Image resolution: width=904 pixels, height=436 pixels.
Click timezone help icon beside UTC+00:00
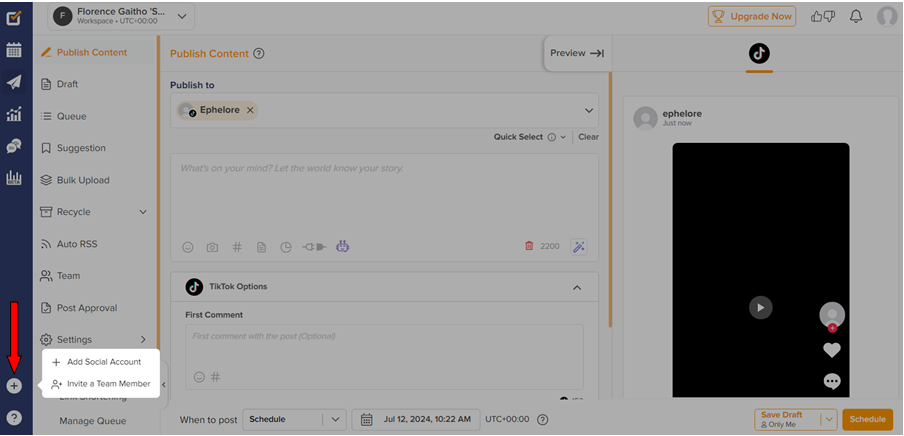point(542,419)
